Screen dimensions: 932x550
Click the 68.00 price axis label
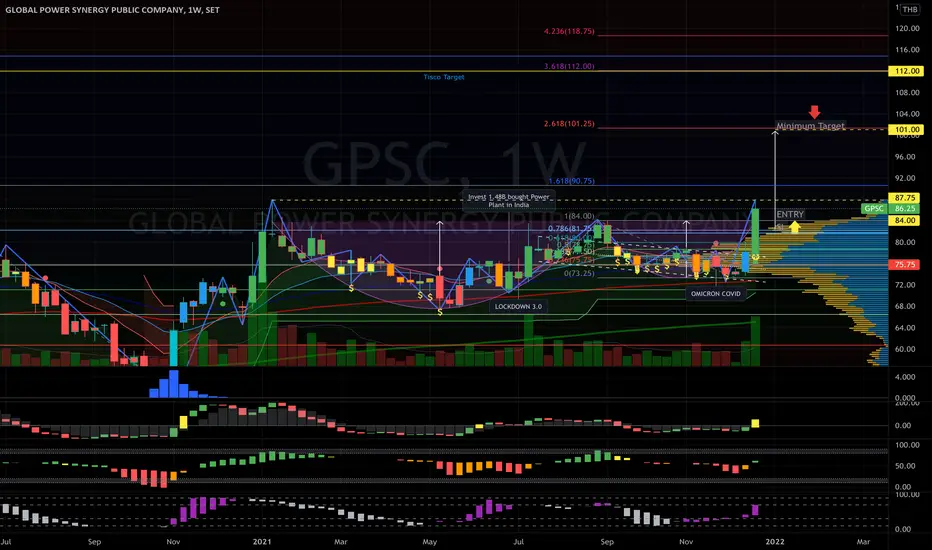point(906,307)
